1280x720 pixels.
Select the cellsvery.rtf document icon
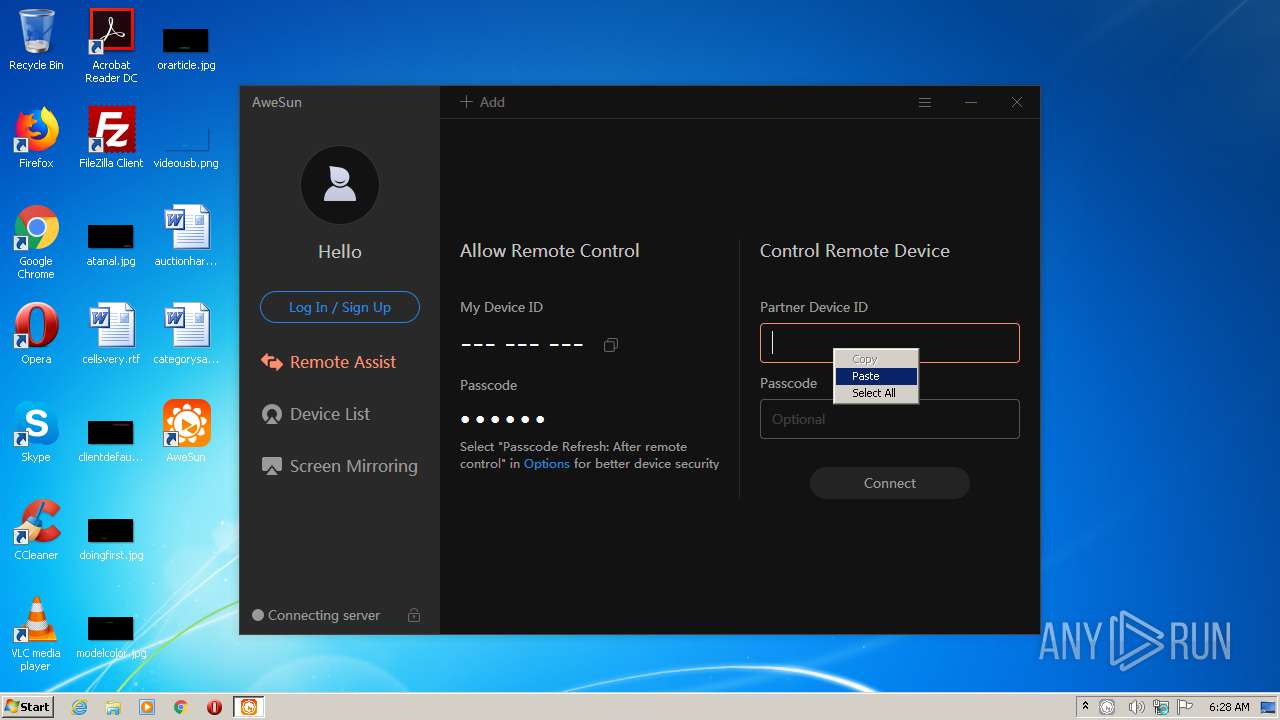111,333
